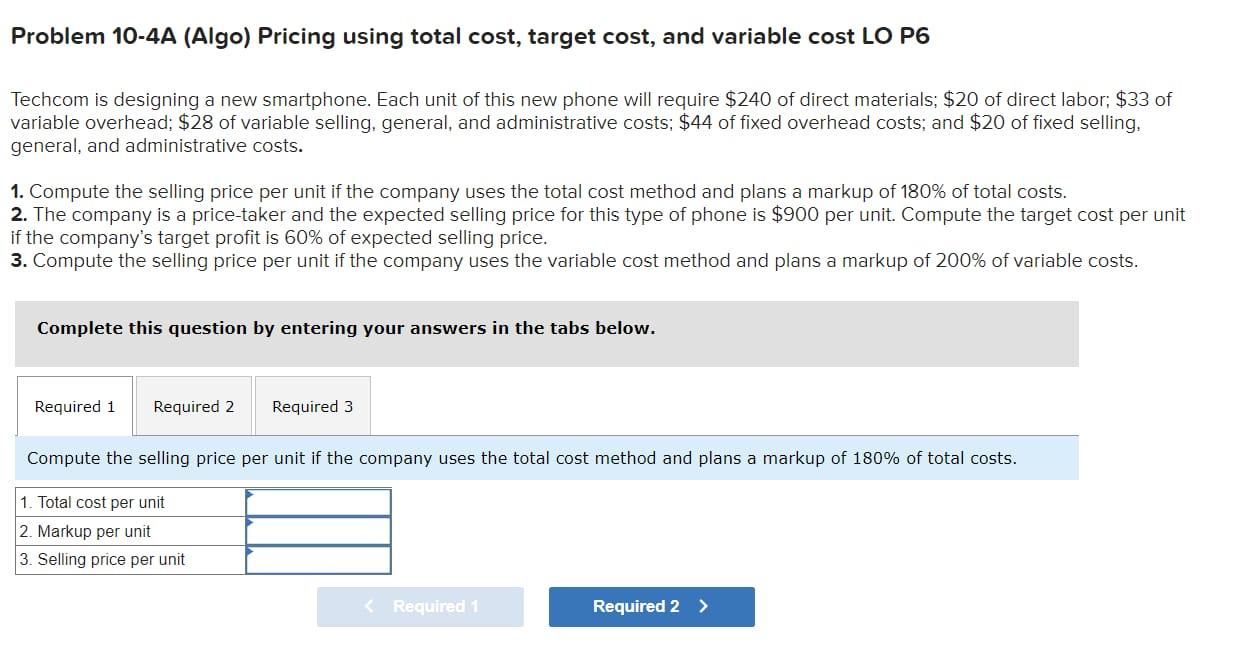Switch to the Required 3 tab
The width and height of the screenshot is (1254, 653).
[312, 406]
